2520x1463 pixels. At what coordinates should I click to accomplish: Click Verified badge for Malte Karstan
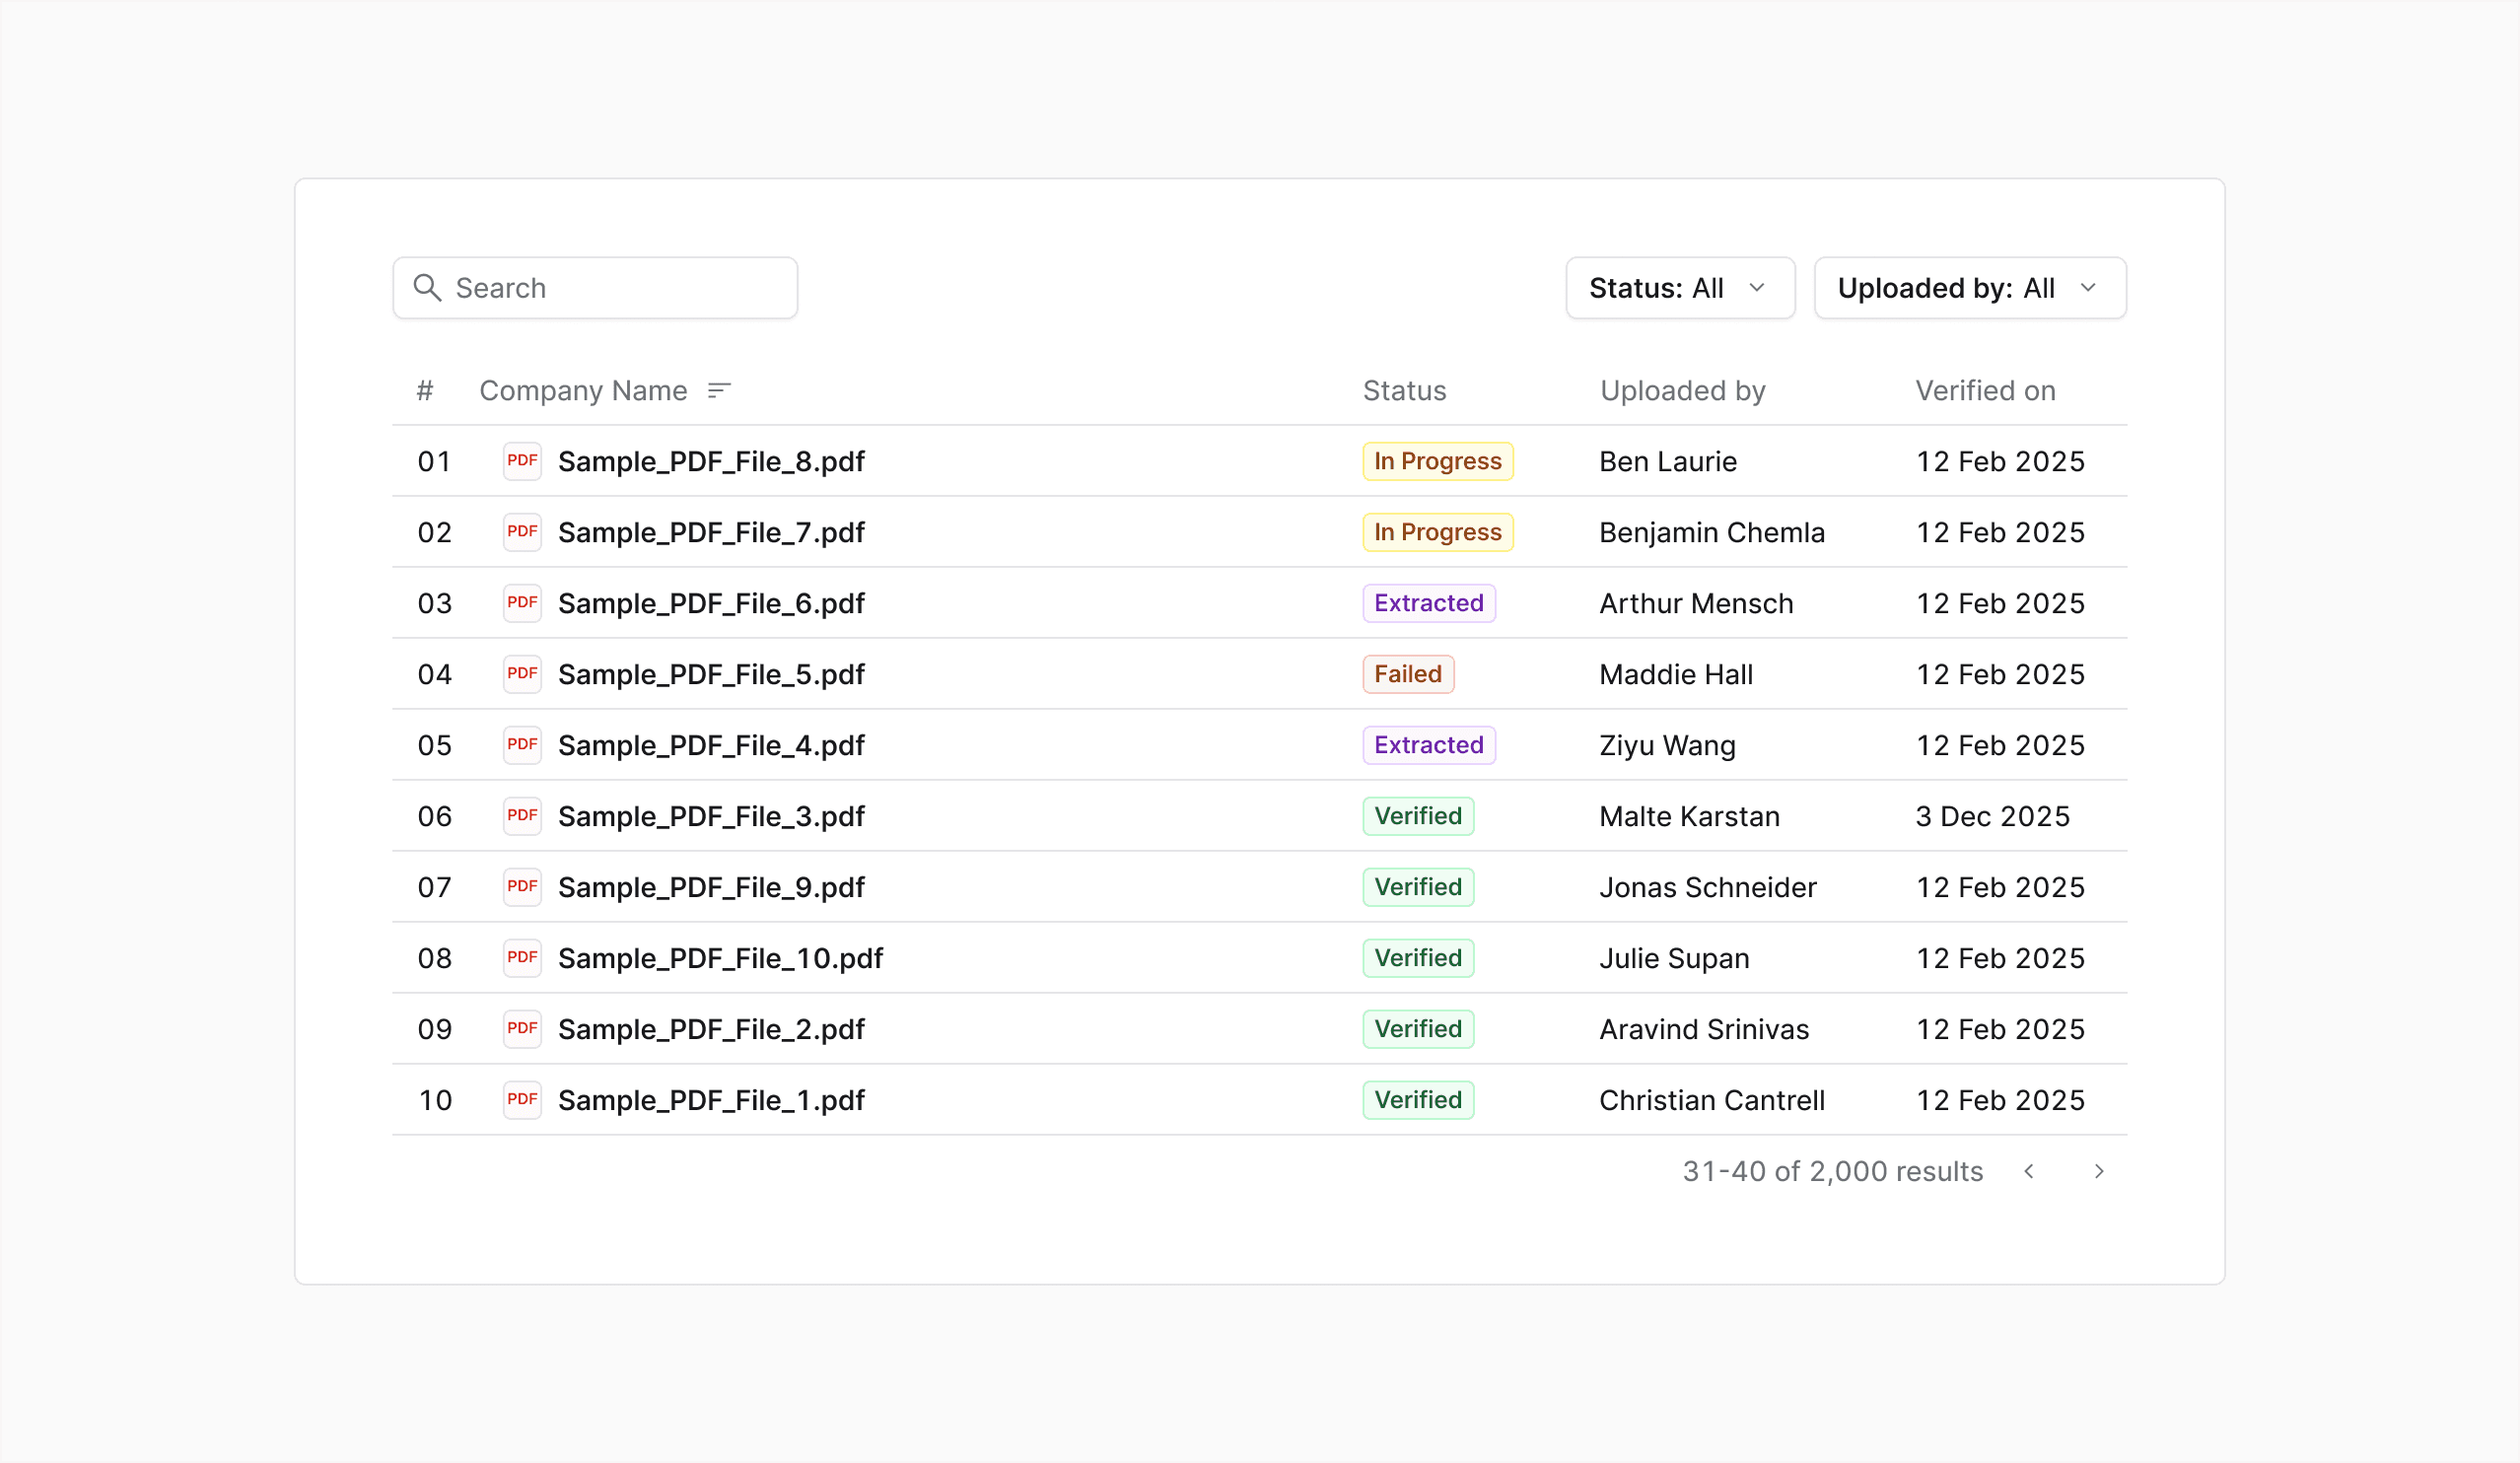1417,816
